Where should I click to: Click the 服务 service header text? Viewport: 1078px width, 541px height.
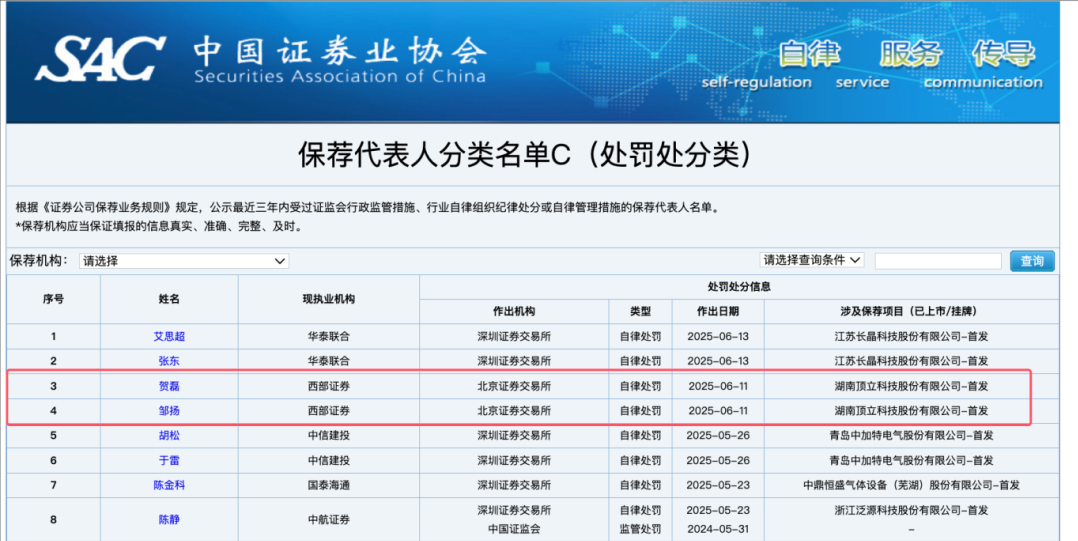click(x=910, y=54)
